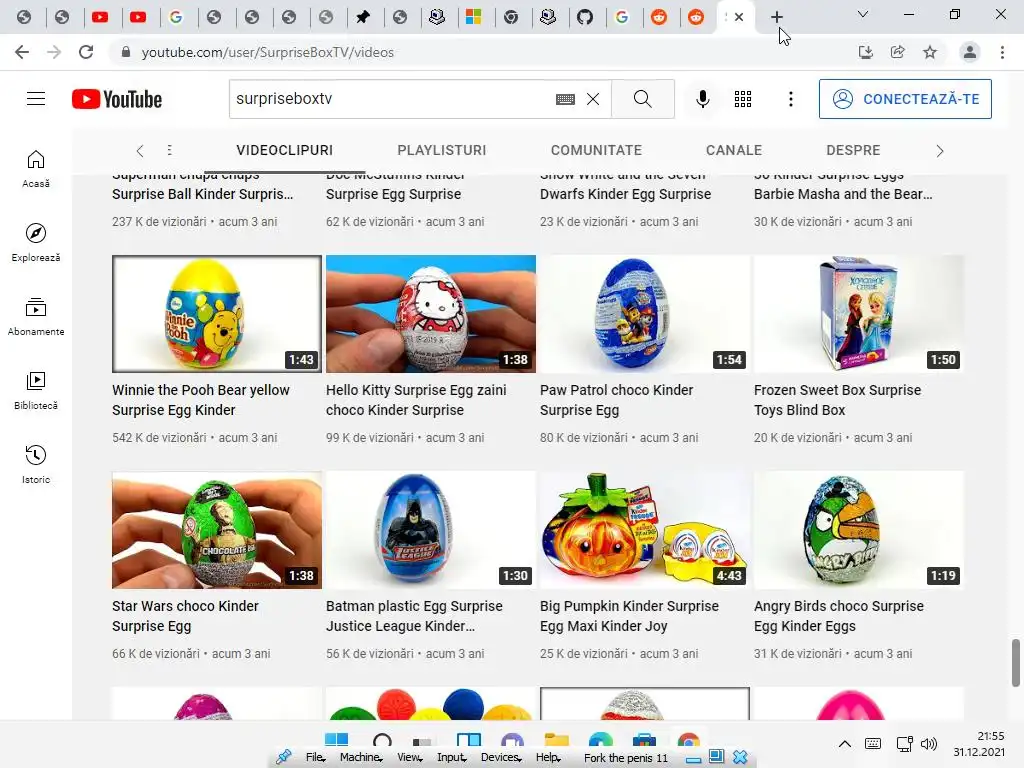Switch to CANALE tab
The image size is (1024, 768).
[734, 150]
